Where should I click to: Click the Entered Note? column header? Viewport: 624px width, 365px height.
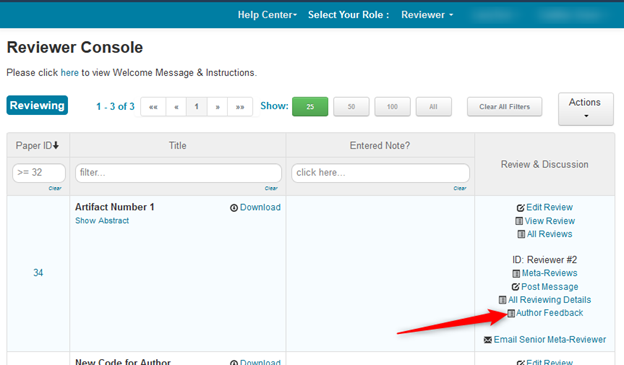[x=380, y=145]
